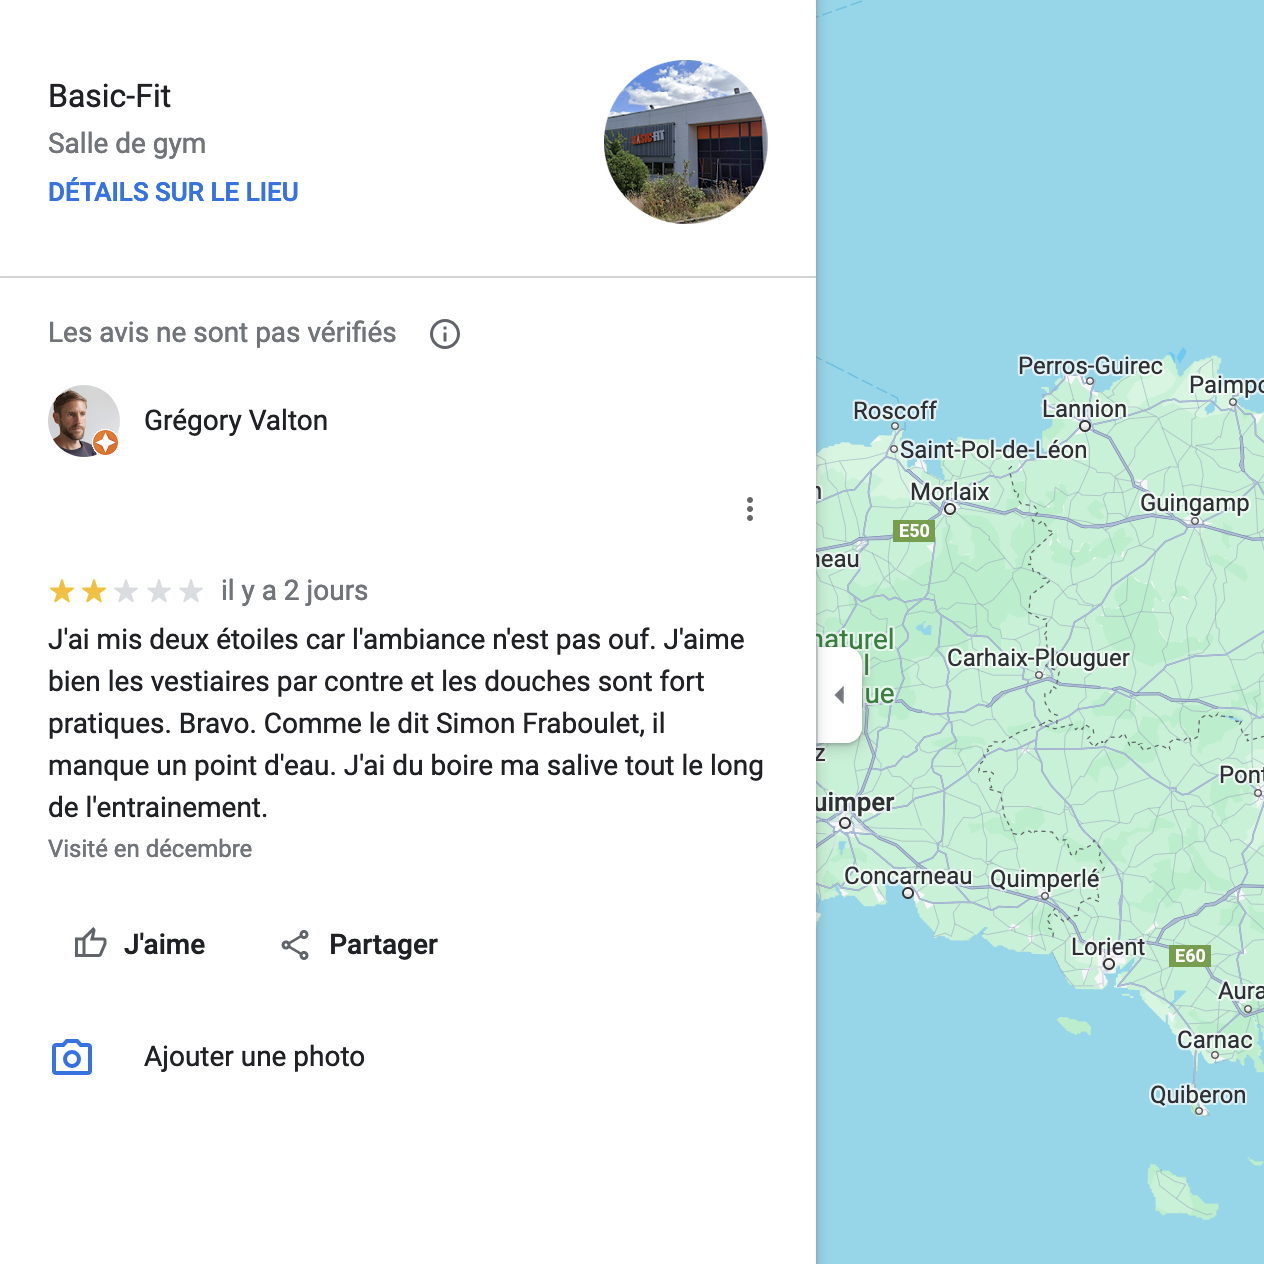Click the Partager button label
The image size is (1264, 1264).
point(383,945)
